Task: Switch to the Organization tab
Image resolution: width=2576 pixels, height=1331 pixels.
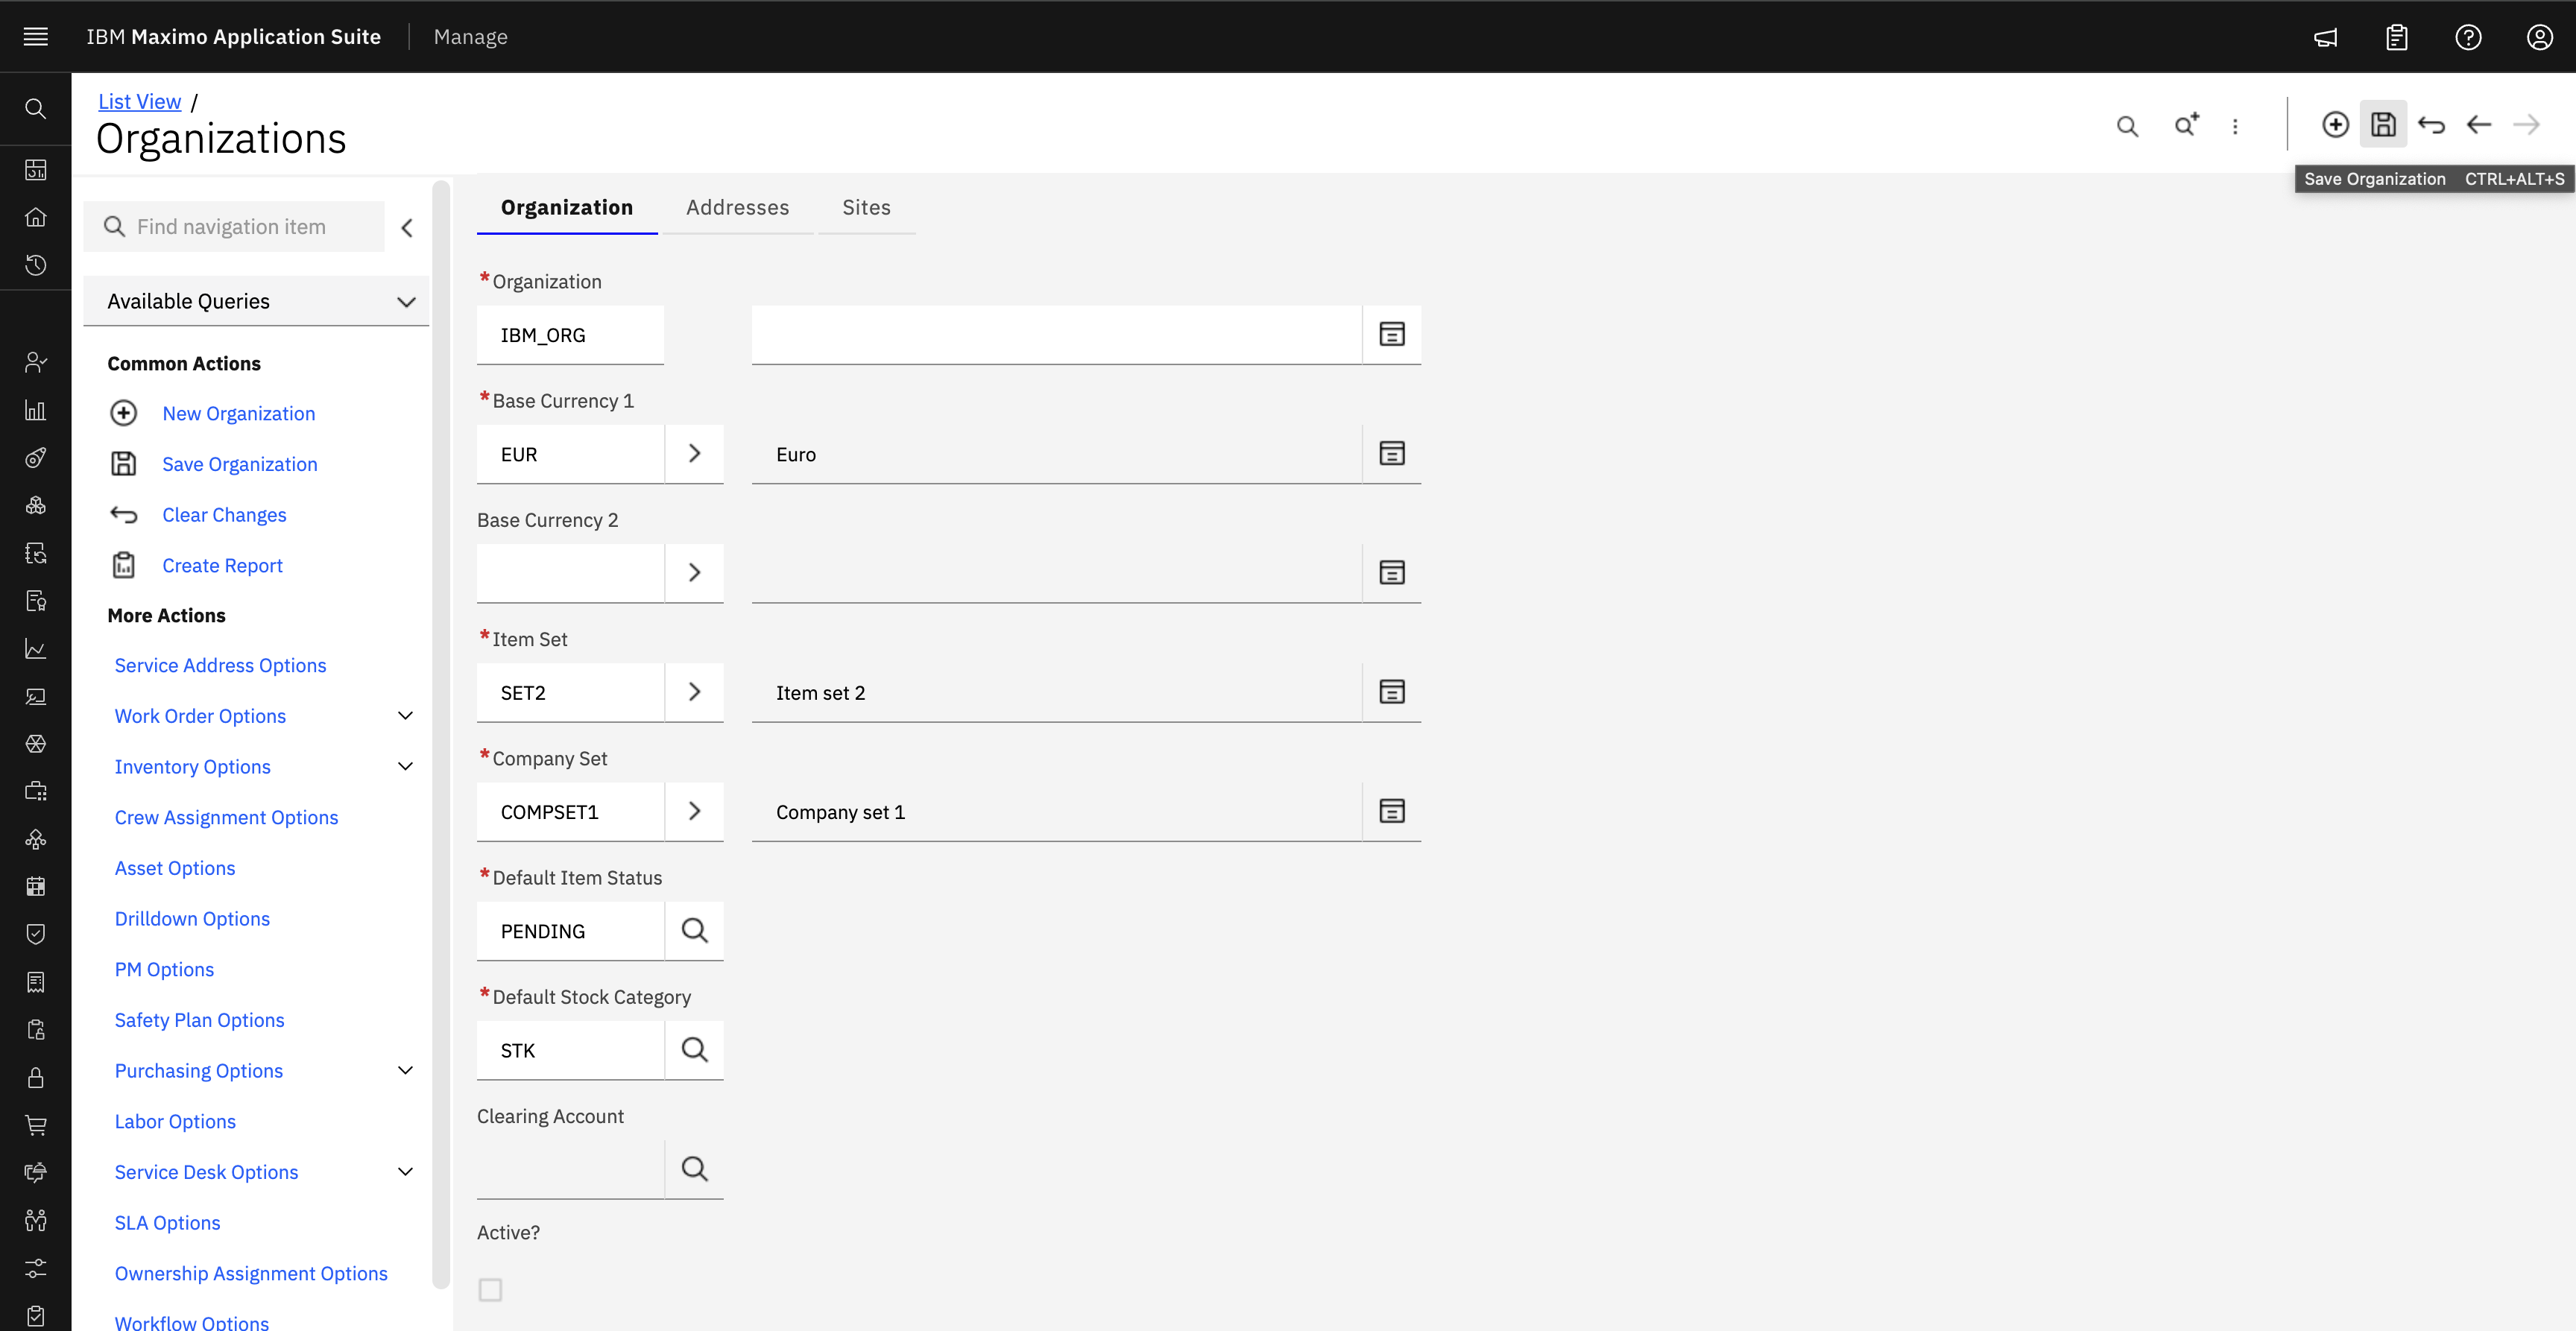Action: (567, 207)
